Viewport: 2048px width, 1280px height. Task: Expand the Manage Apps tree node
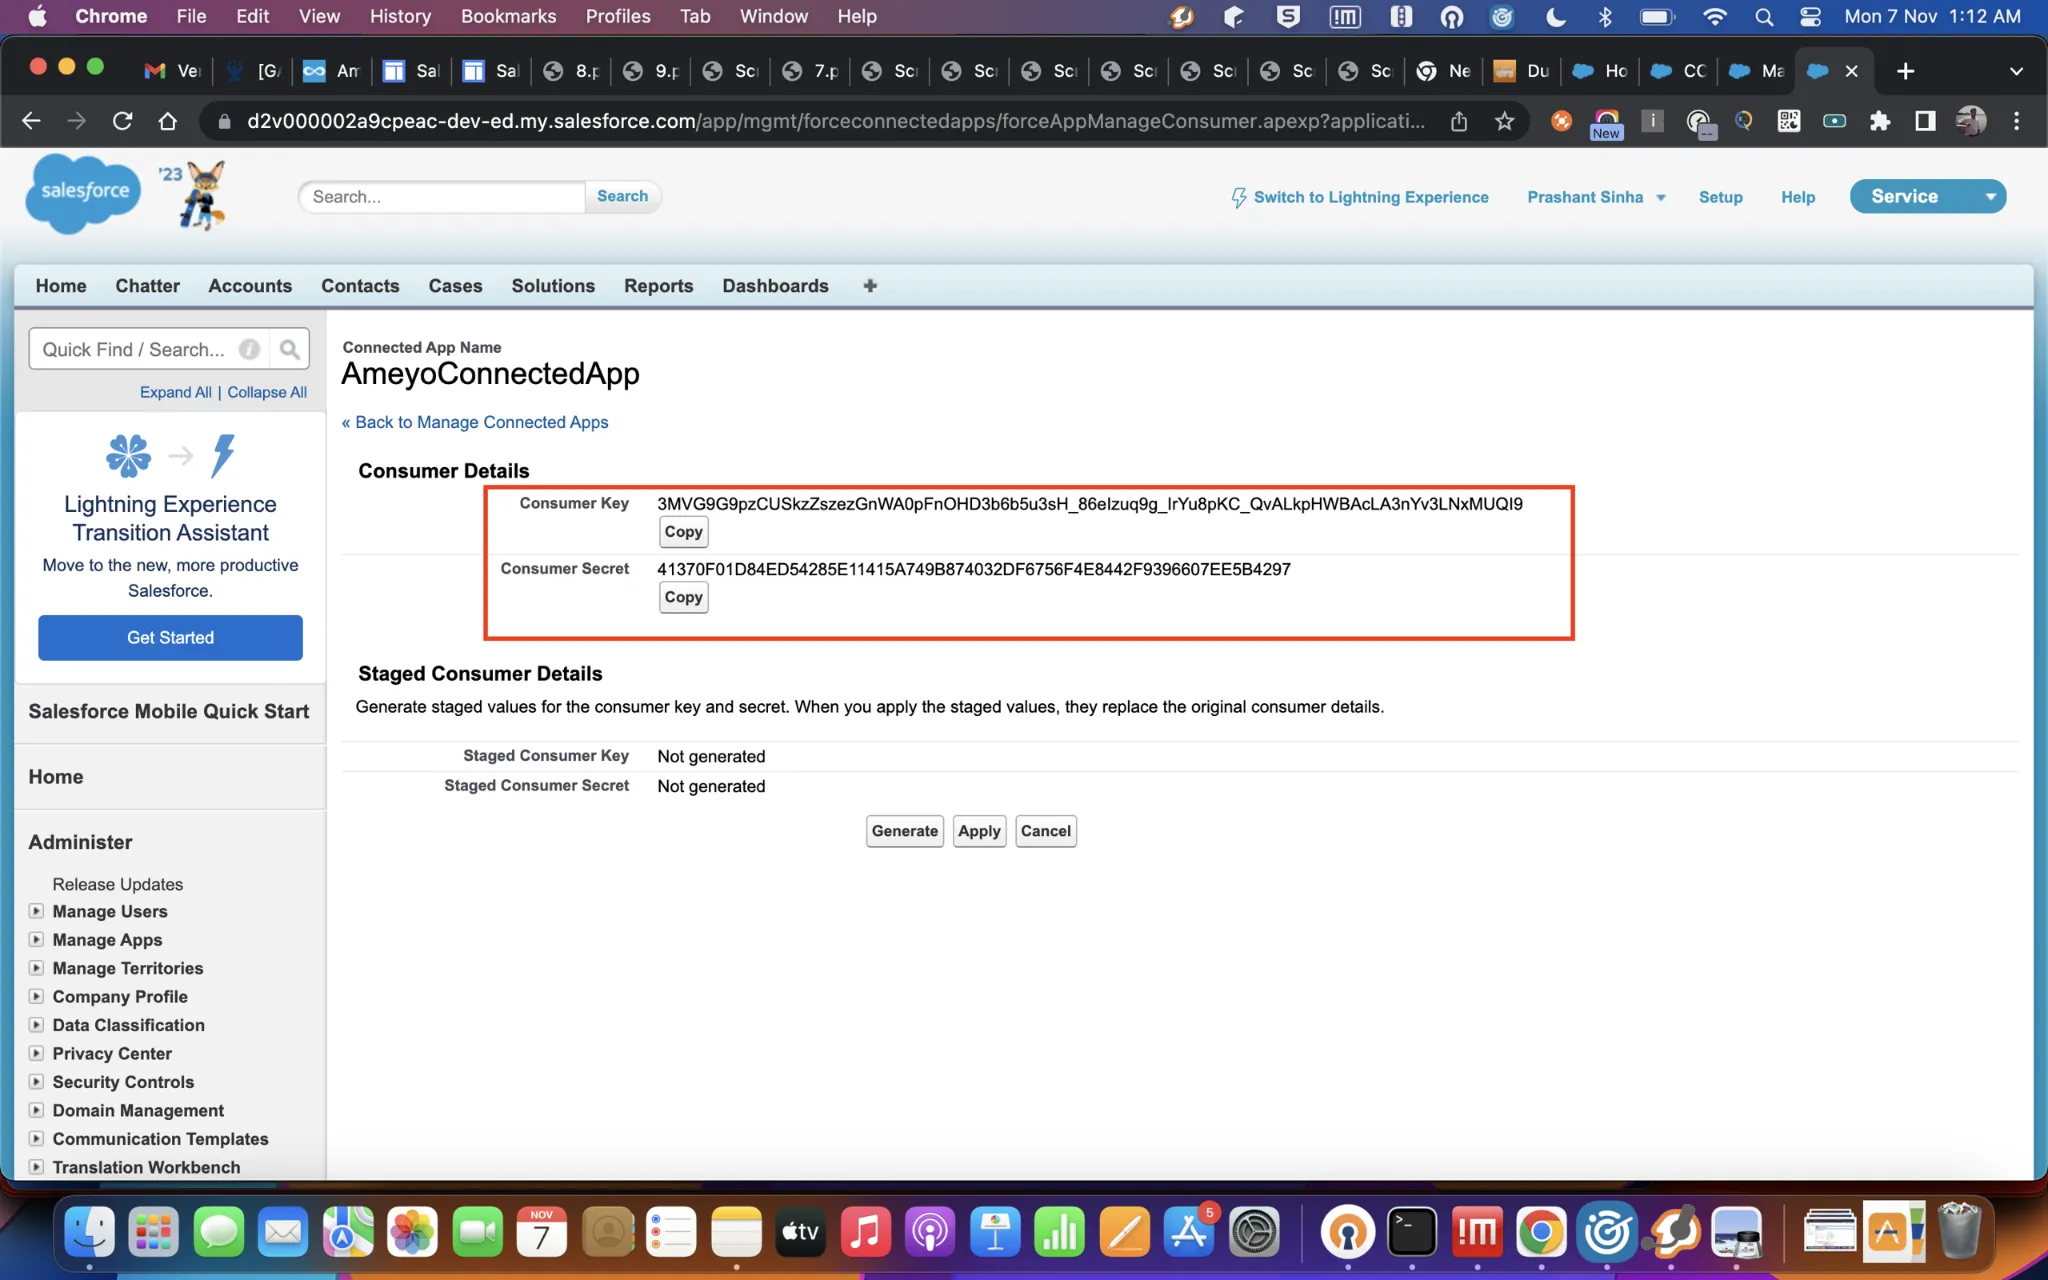pyautogui.click(x=37, y=939)
